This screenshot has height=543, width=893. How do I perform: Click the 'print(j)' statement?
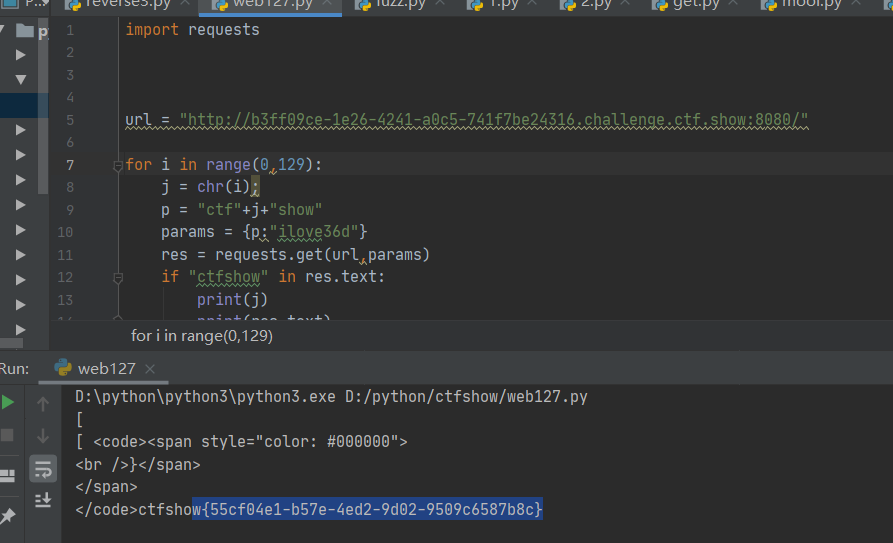[x=232, y=300]
